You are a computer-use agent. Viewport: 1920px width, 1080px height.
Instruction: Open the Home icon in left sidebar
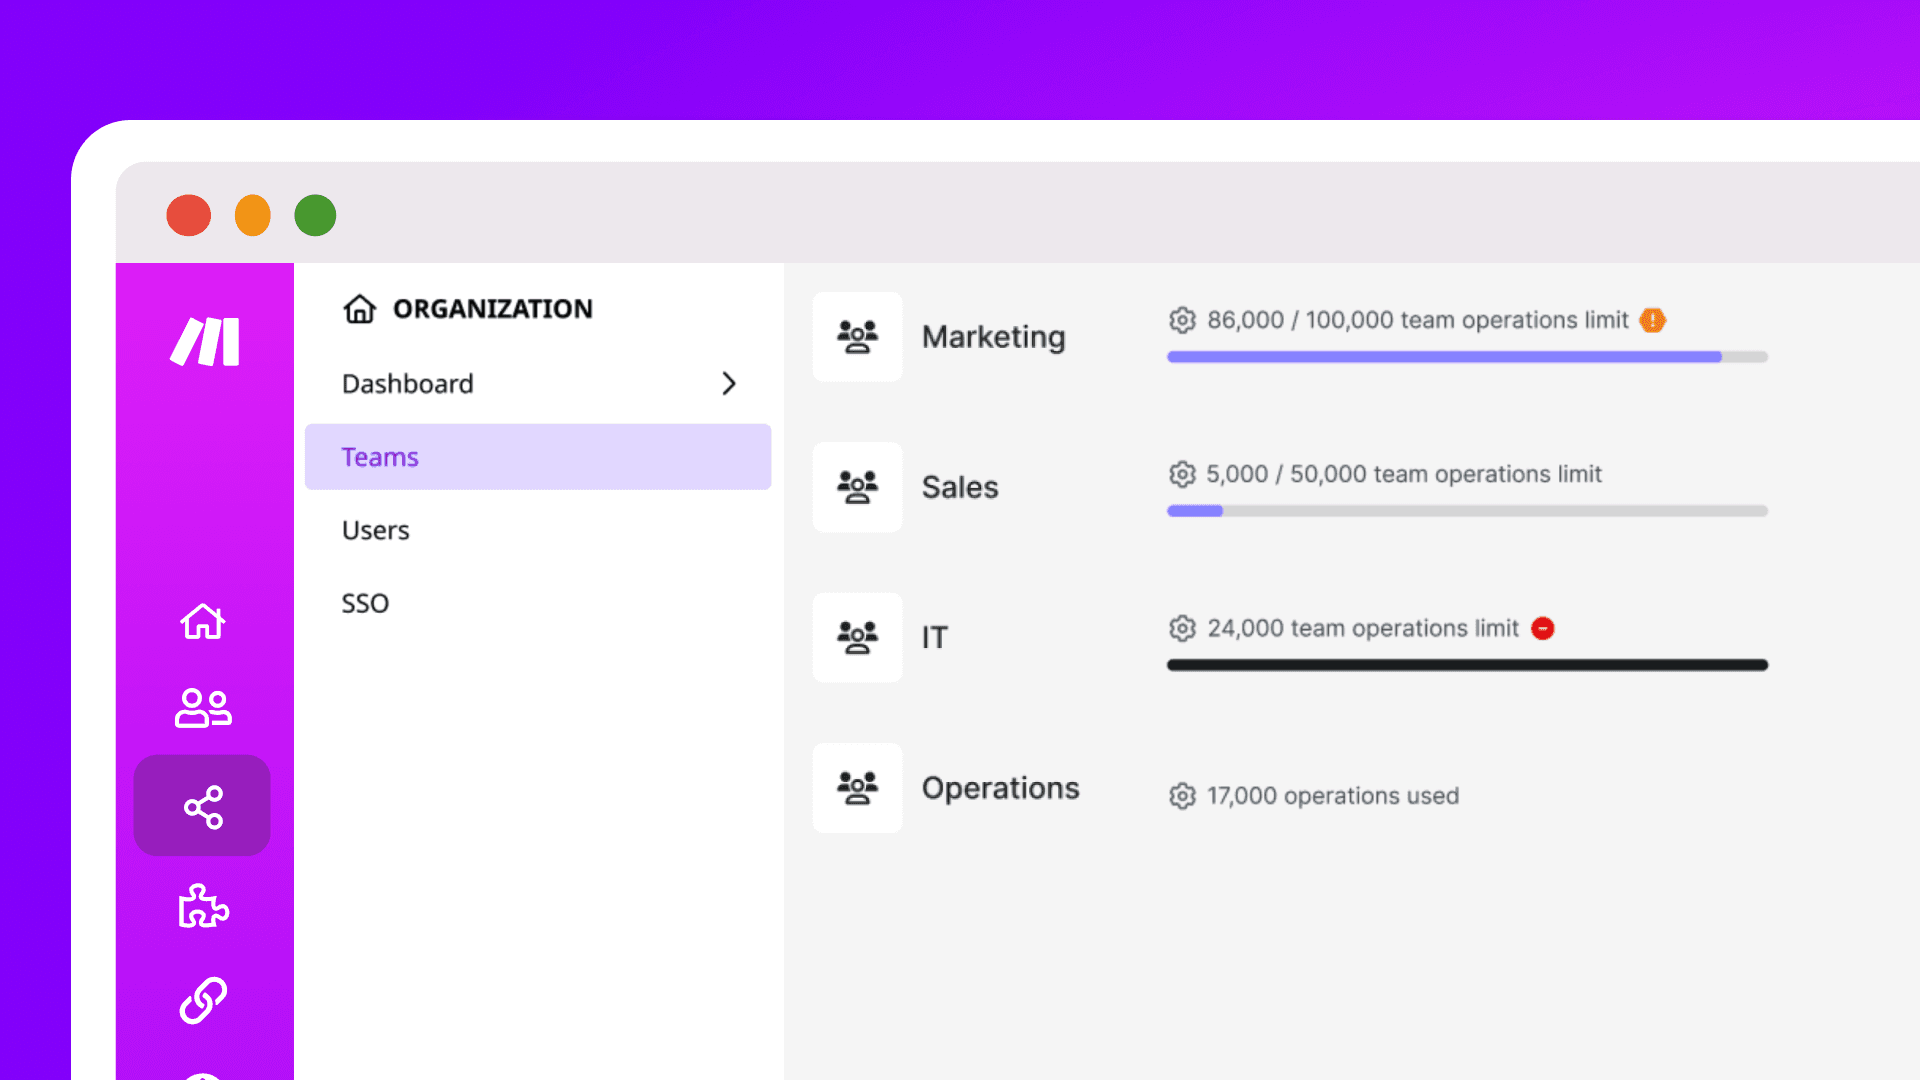tap(203, 622)
